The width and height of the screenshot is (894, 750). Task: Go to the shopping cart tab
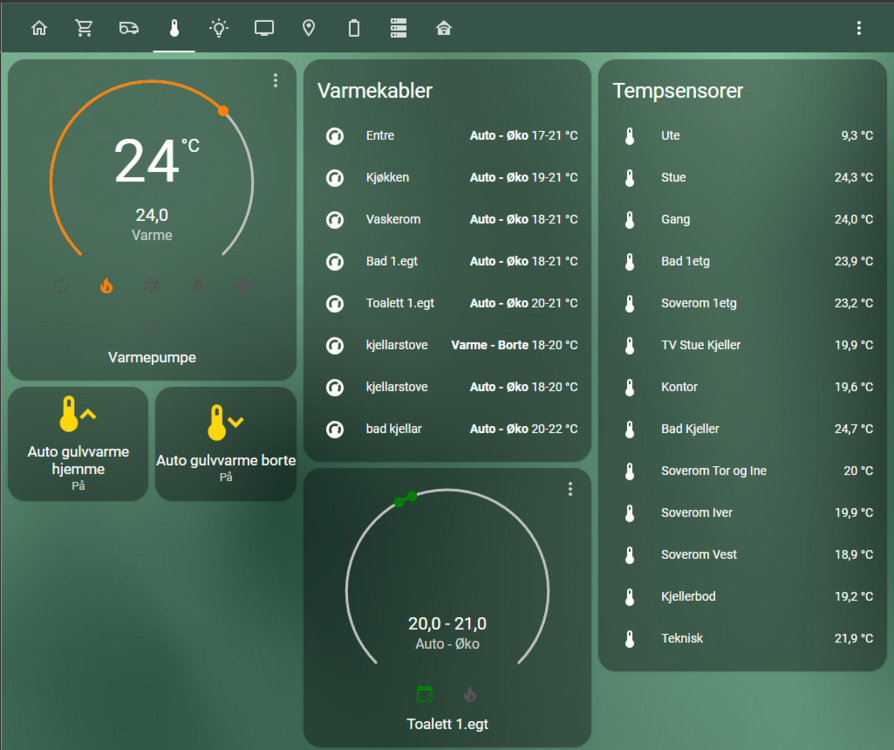coord(84,28)
